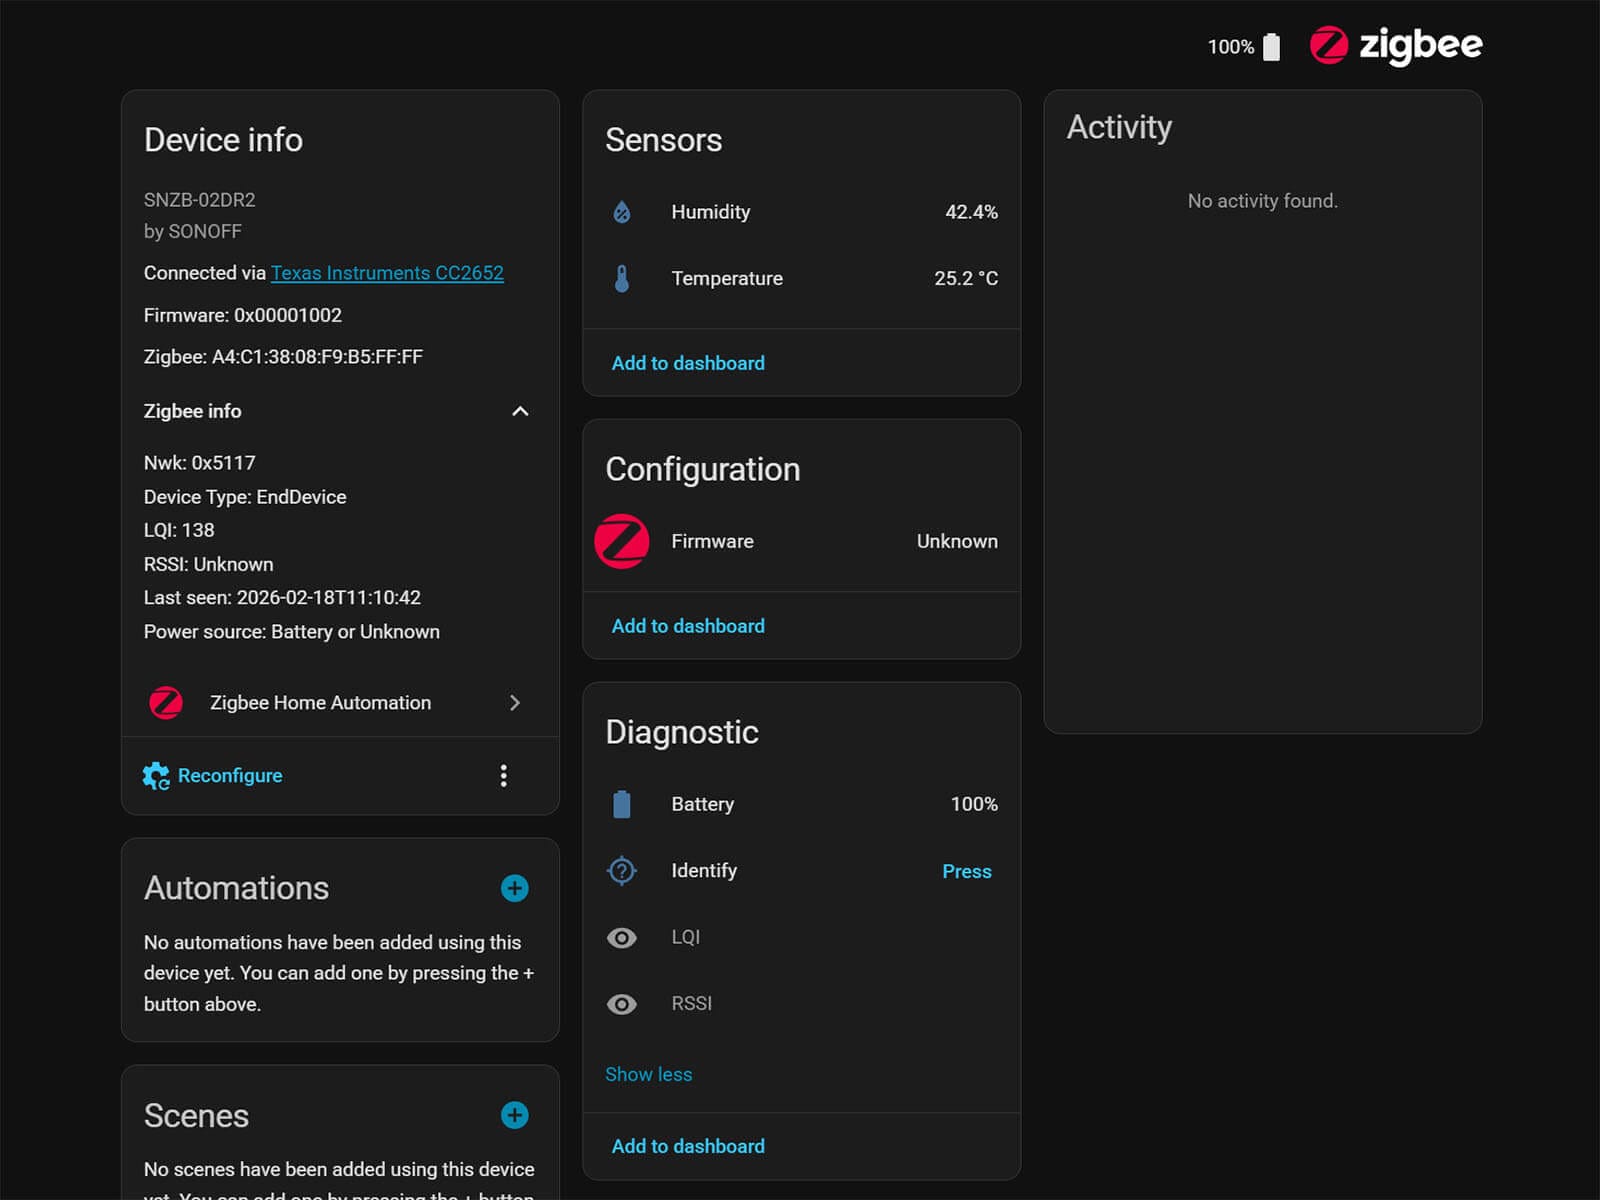Add Diagnostic card to dashboard
The image size is (1600, 1200).
point(688,1146)
